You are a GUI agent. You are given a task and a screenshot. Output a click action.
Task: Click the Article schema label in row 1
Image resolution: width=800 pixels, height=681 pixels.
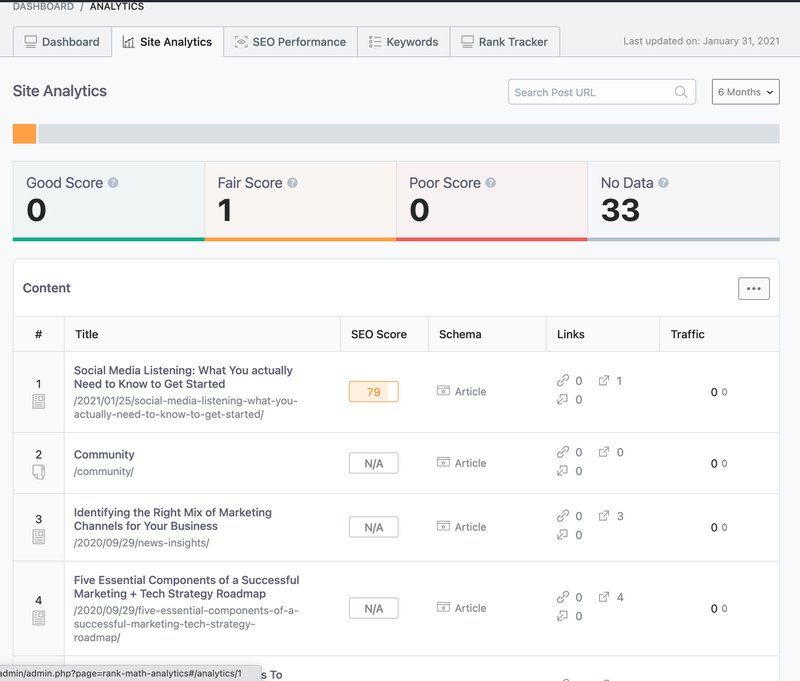470,391
